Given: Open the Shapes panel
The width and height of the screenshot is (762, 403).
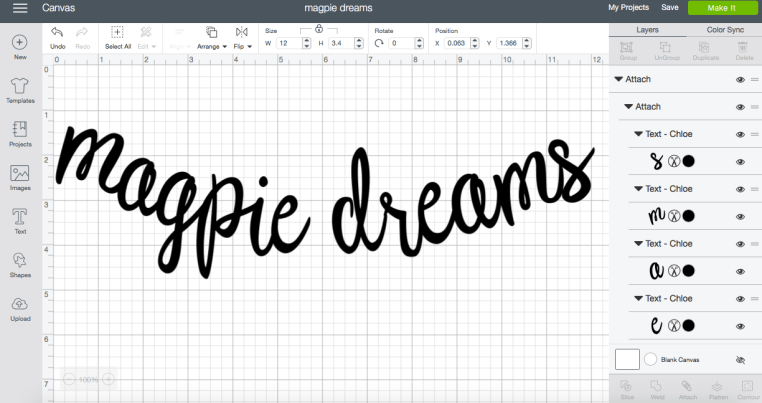Looking at the screenshot, I should pyautogui.click(x=20, y=265).
